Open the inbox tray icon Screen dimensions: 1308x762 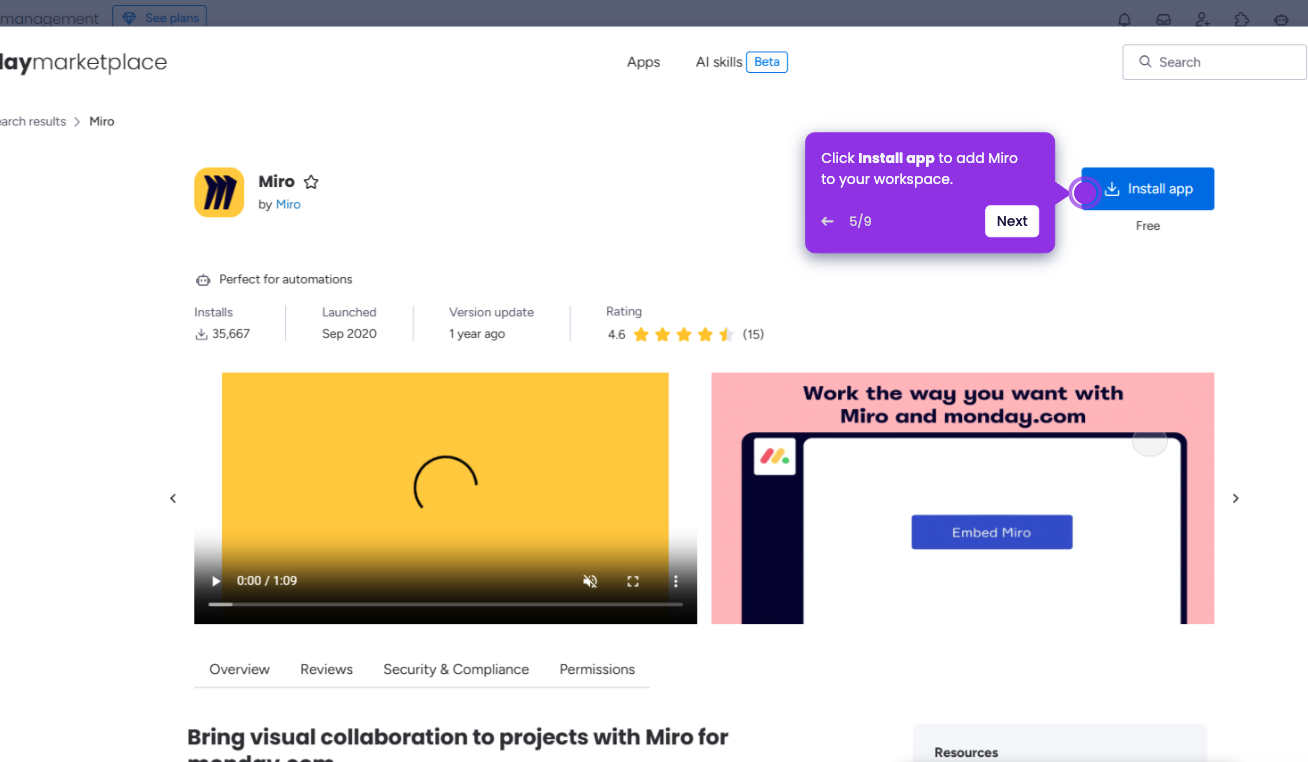pos(1163,19)
